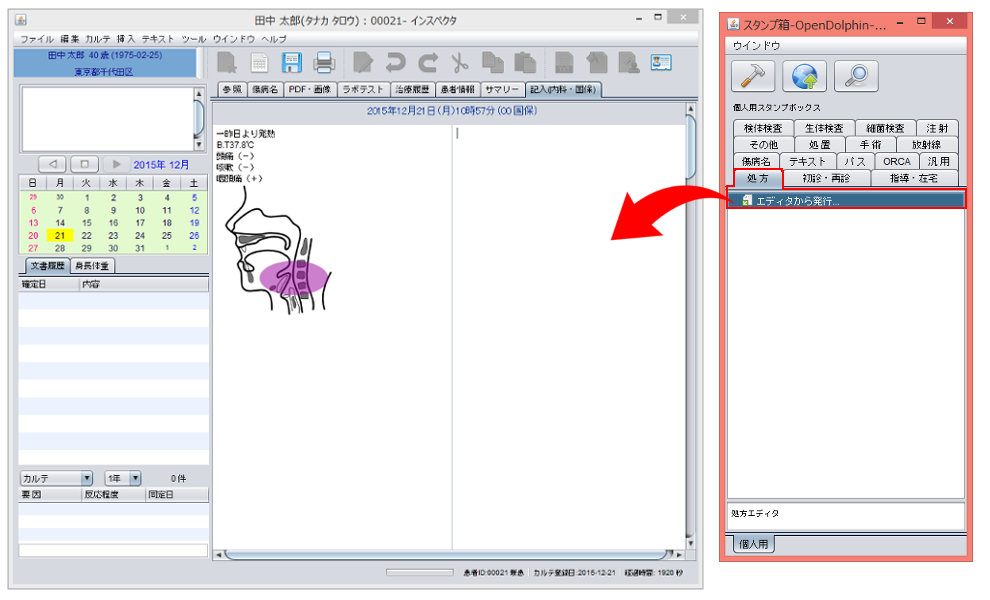Open the 1年 period dropdown
Screen dimensions: 990x600
[x=123, y=479]
